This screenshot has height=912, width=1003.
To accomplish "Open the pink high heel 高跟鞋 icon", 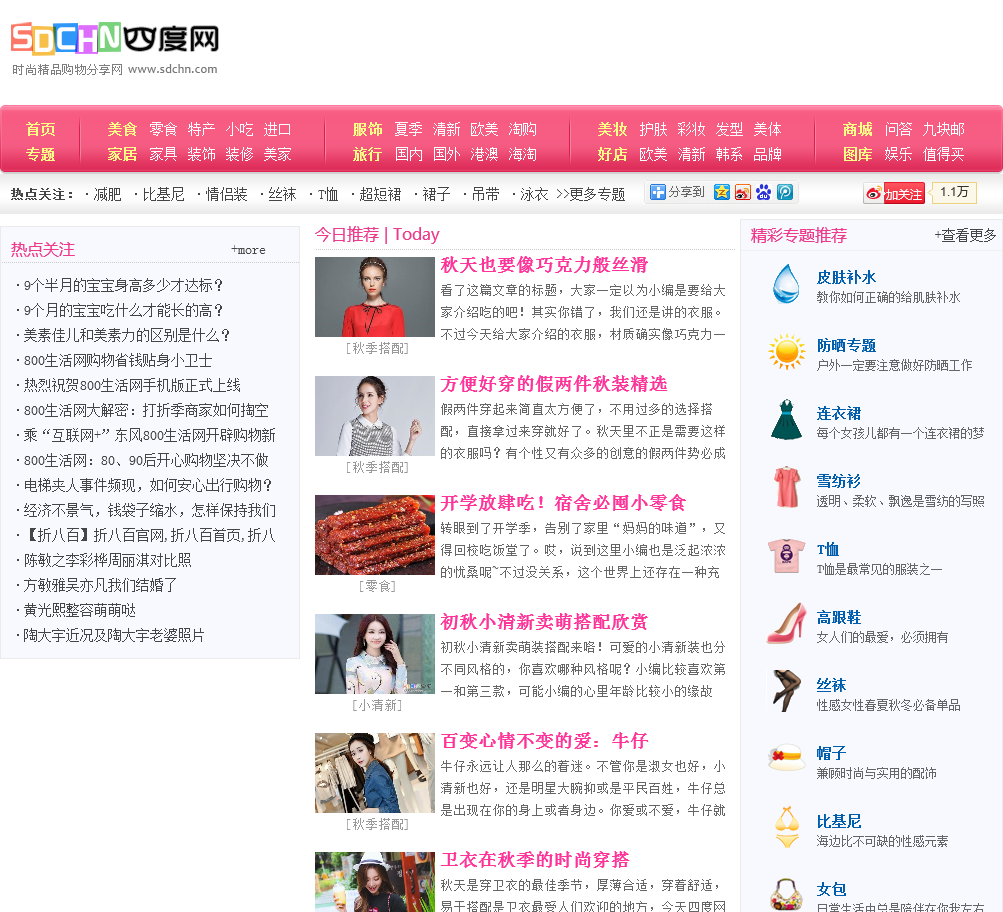I will tap(786, 623).
